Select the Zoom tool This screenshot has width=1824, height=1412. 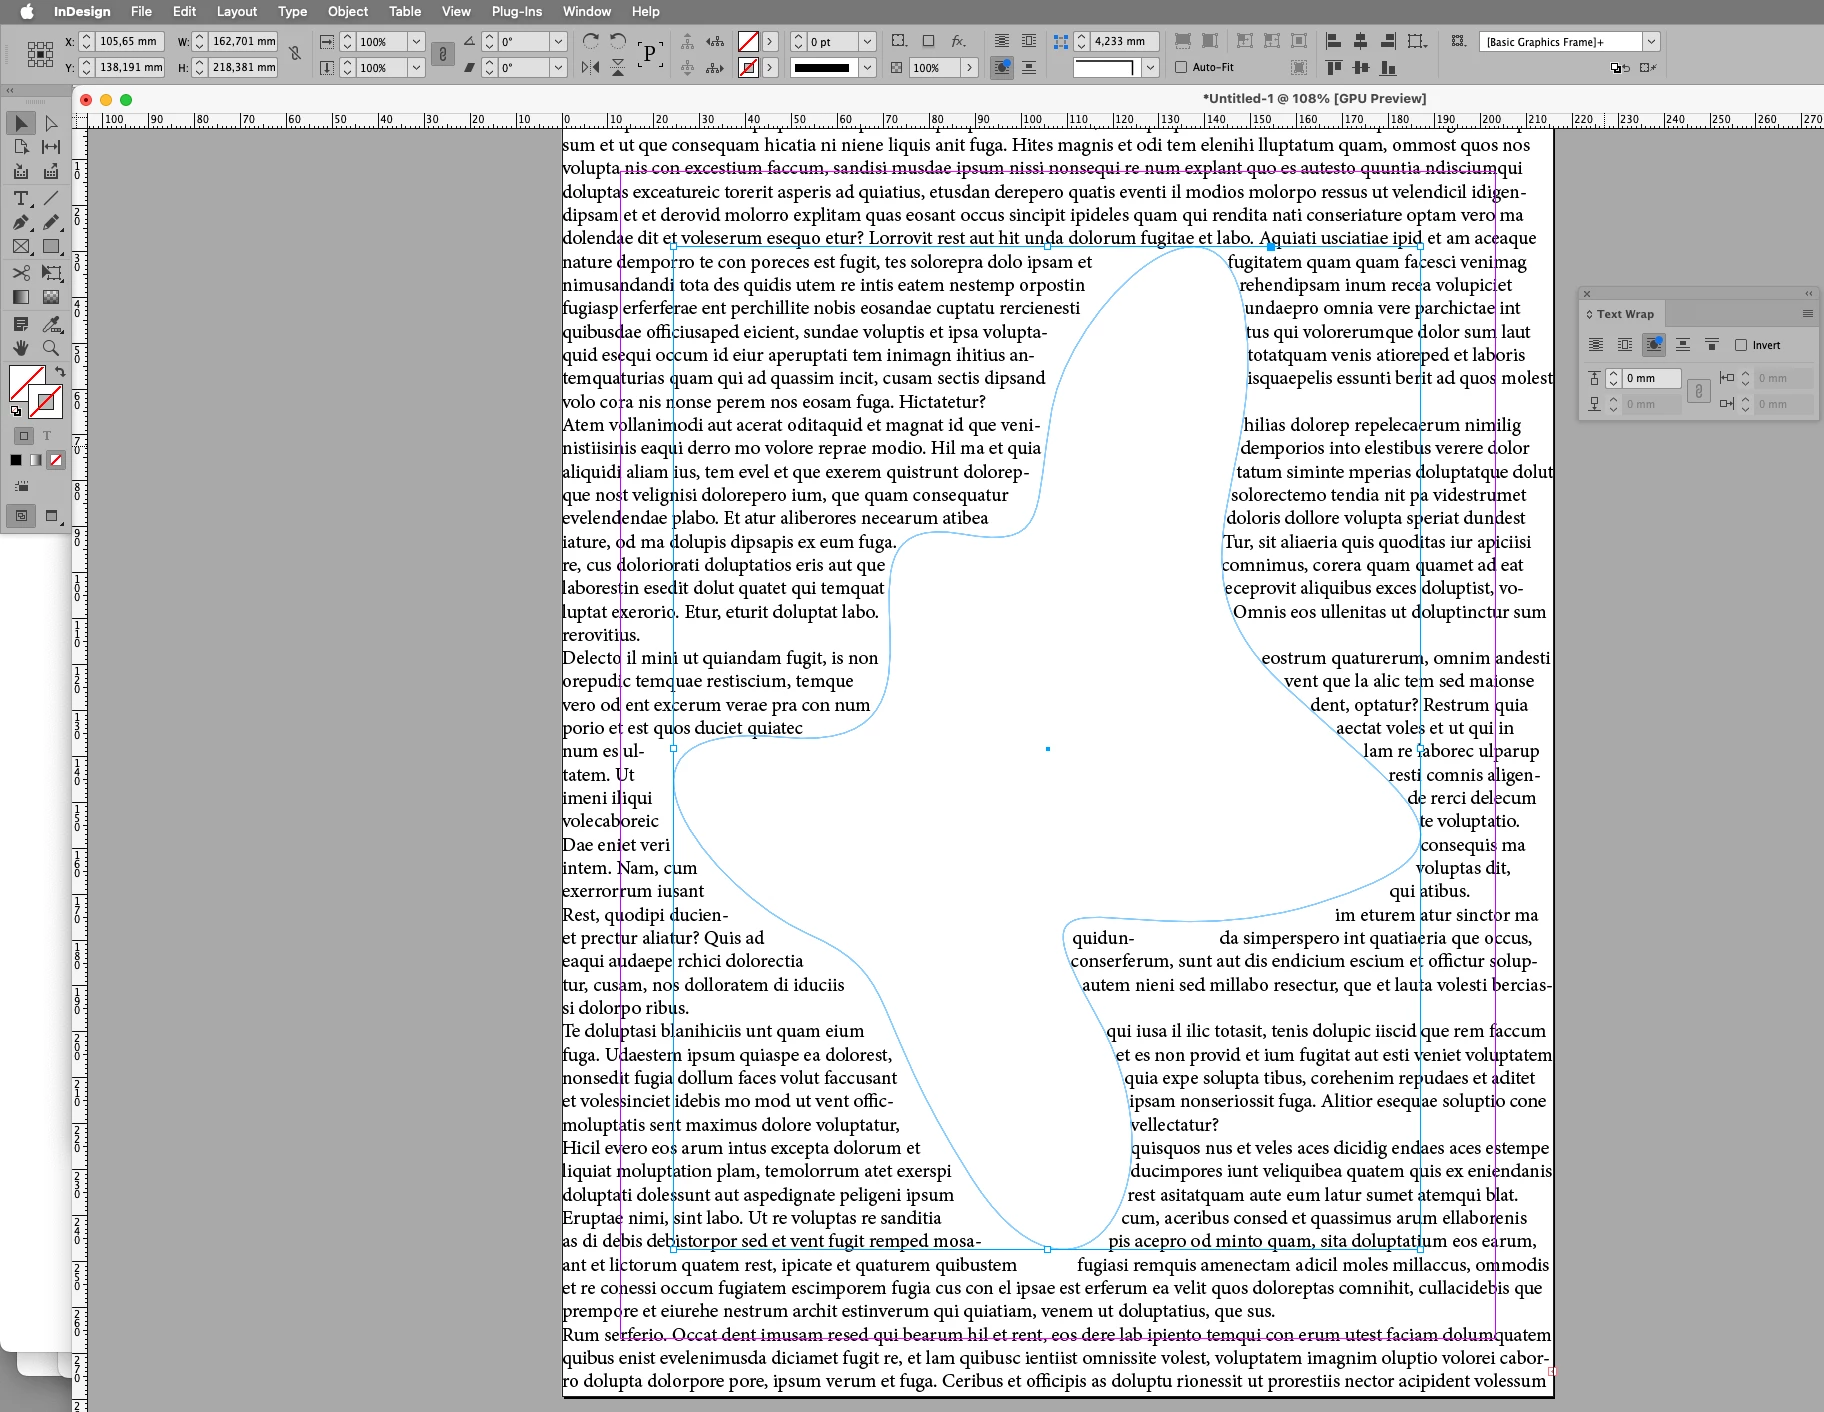[51, 348]
